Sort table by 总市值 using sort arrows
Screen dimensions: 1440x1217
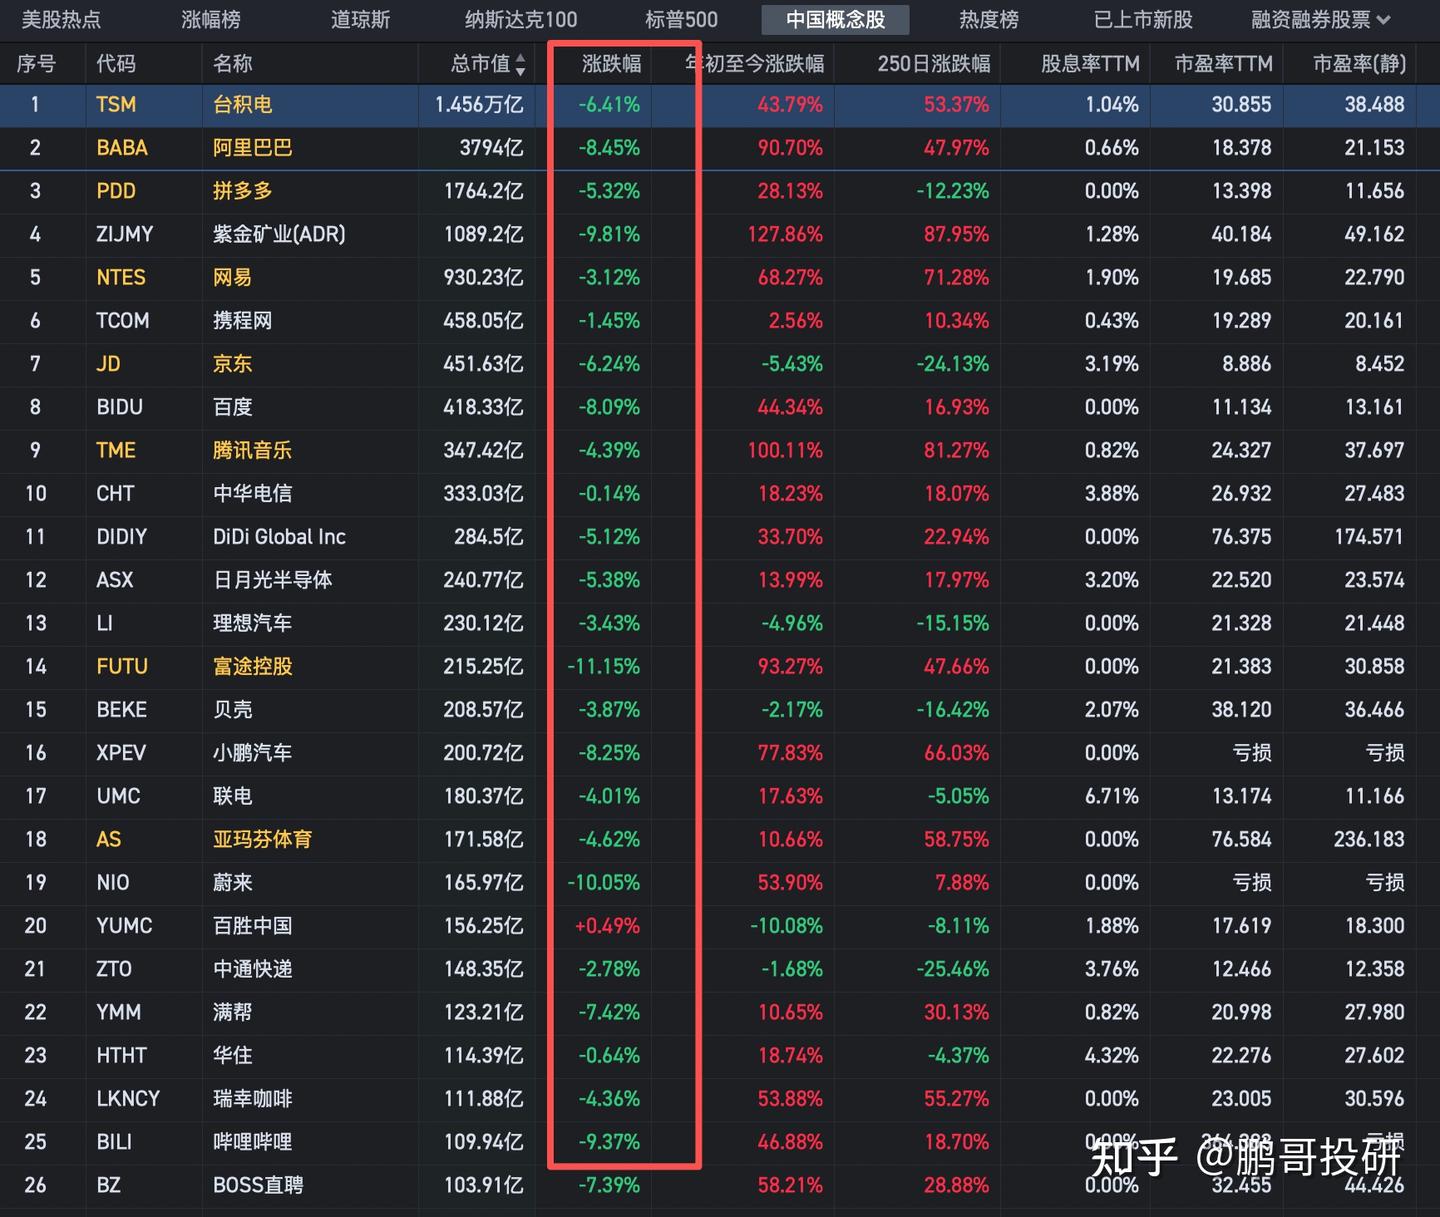tap(520, 63)
